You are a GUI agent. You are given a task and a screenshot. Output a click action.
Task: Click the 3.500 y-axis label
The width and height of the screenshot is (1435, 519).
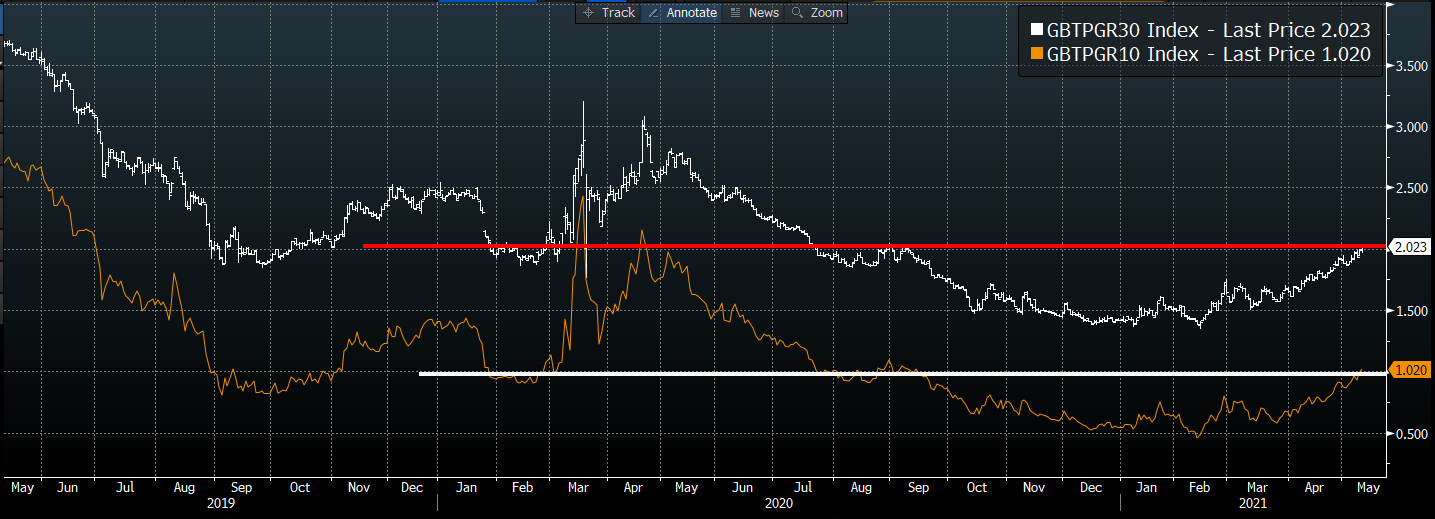tap(1410, 66)
